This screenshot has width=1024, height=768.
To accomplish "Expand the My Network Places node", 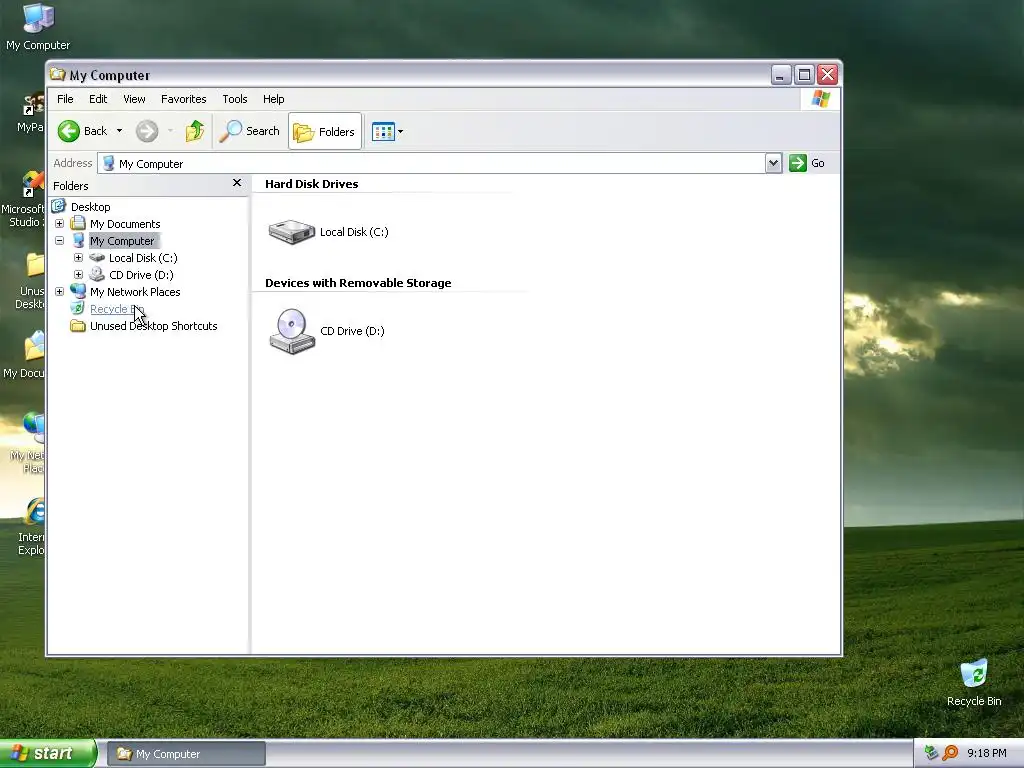I will click(x=59, y=292).
